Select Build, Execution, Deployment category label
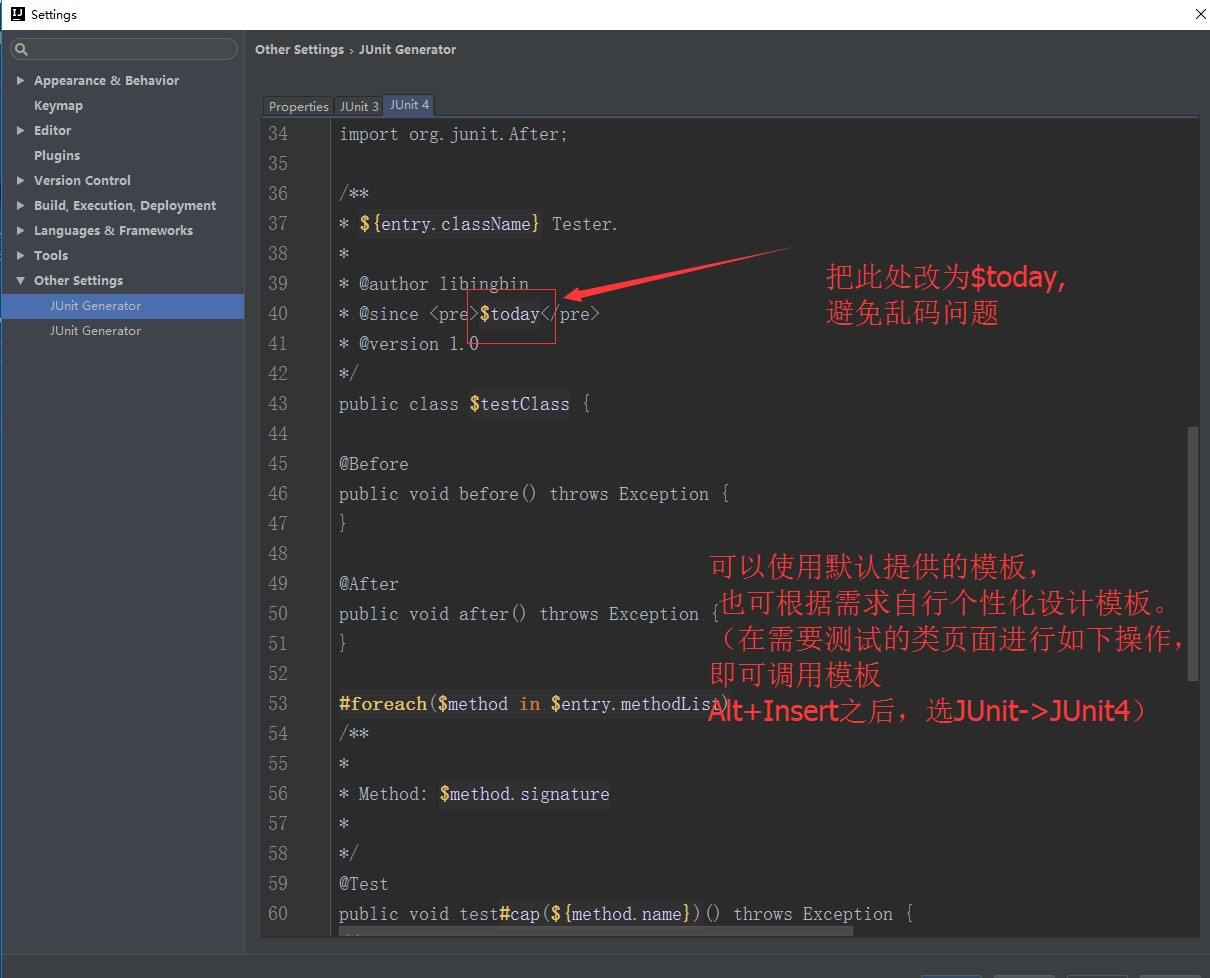 [125, 205]
